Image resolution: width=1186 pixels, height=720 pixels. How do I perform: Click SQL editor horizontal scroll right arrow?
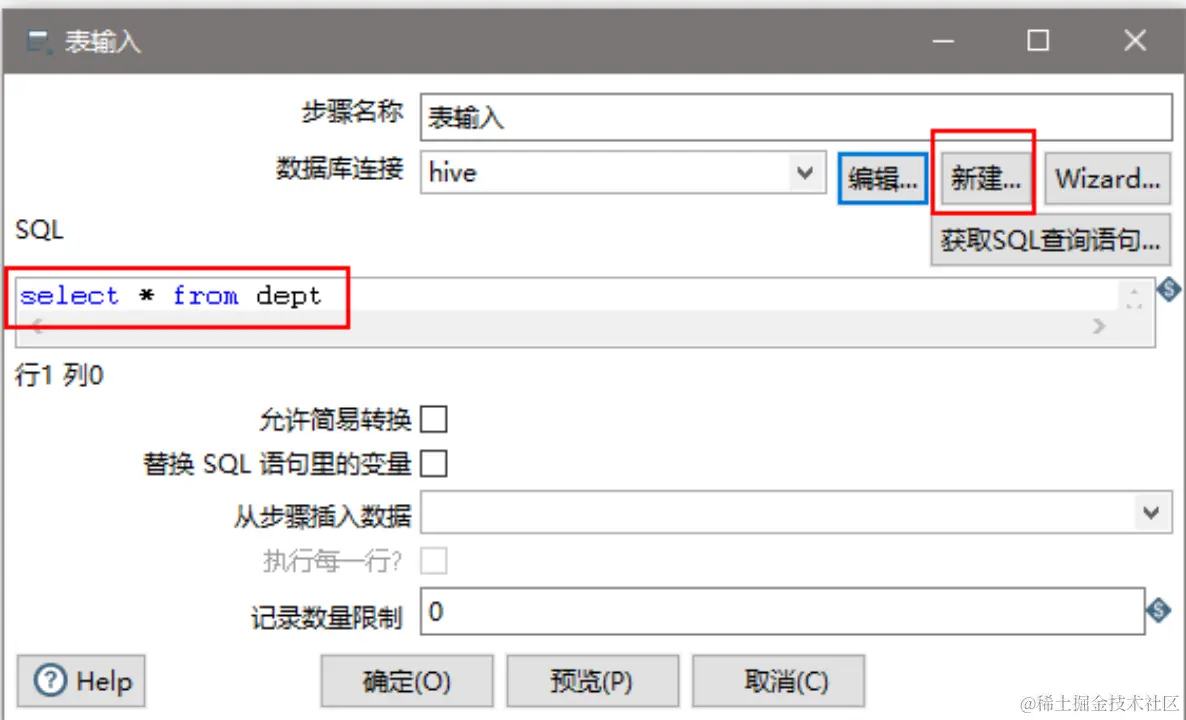click(x=1099, y=326)
